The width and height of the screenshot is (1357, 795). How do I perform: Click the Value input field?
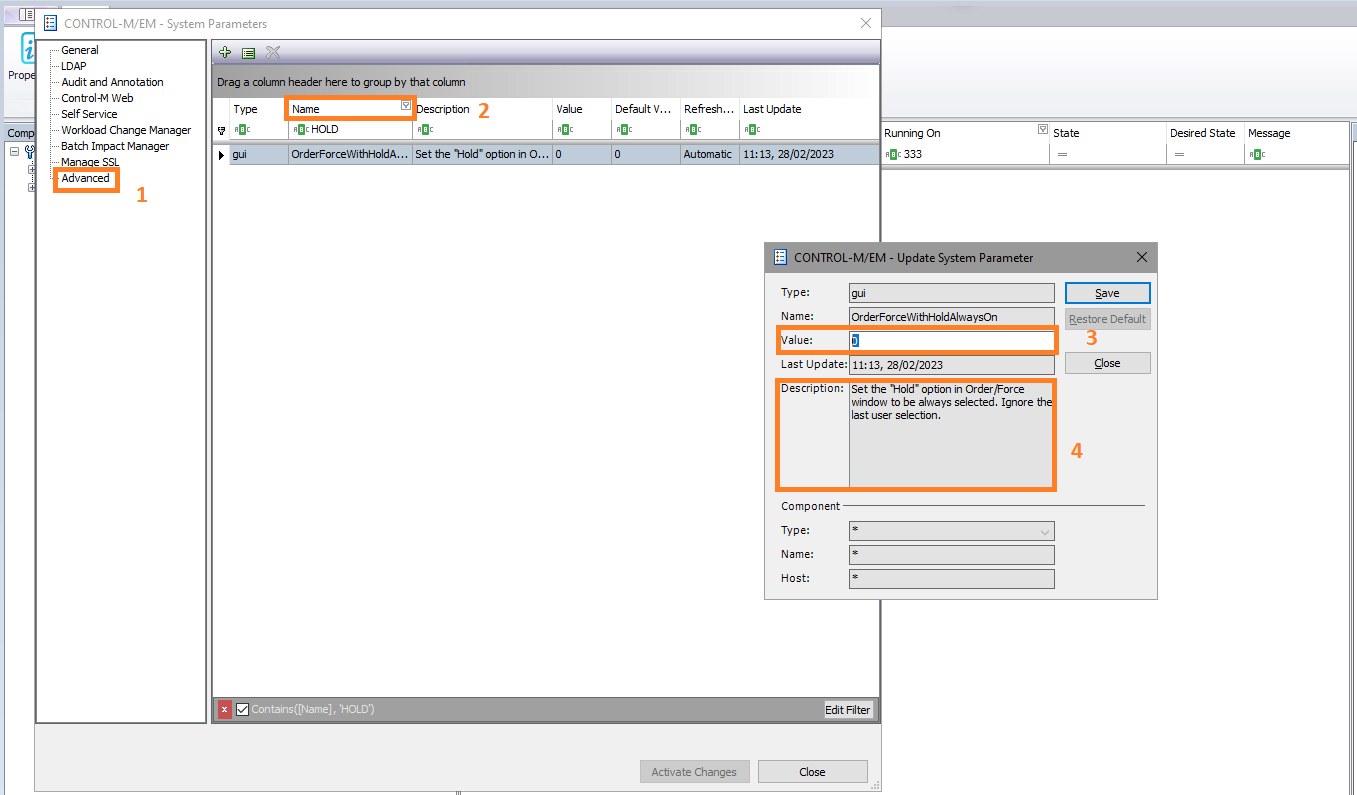point(951,341)
